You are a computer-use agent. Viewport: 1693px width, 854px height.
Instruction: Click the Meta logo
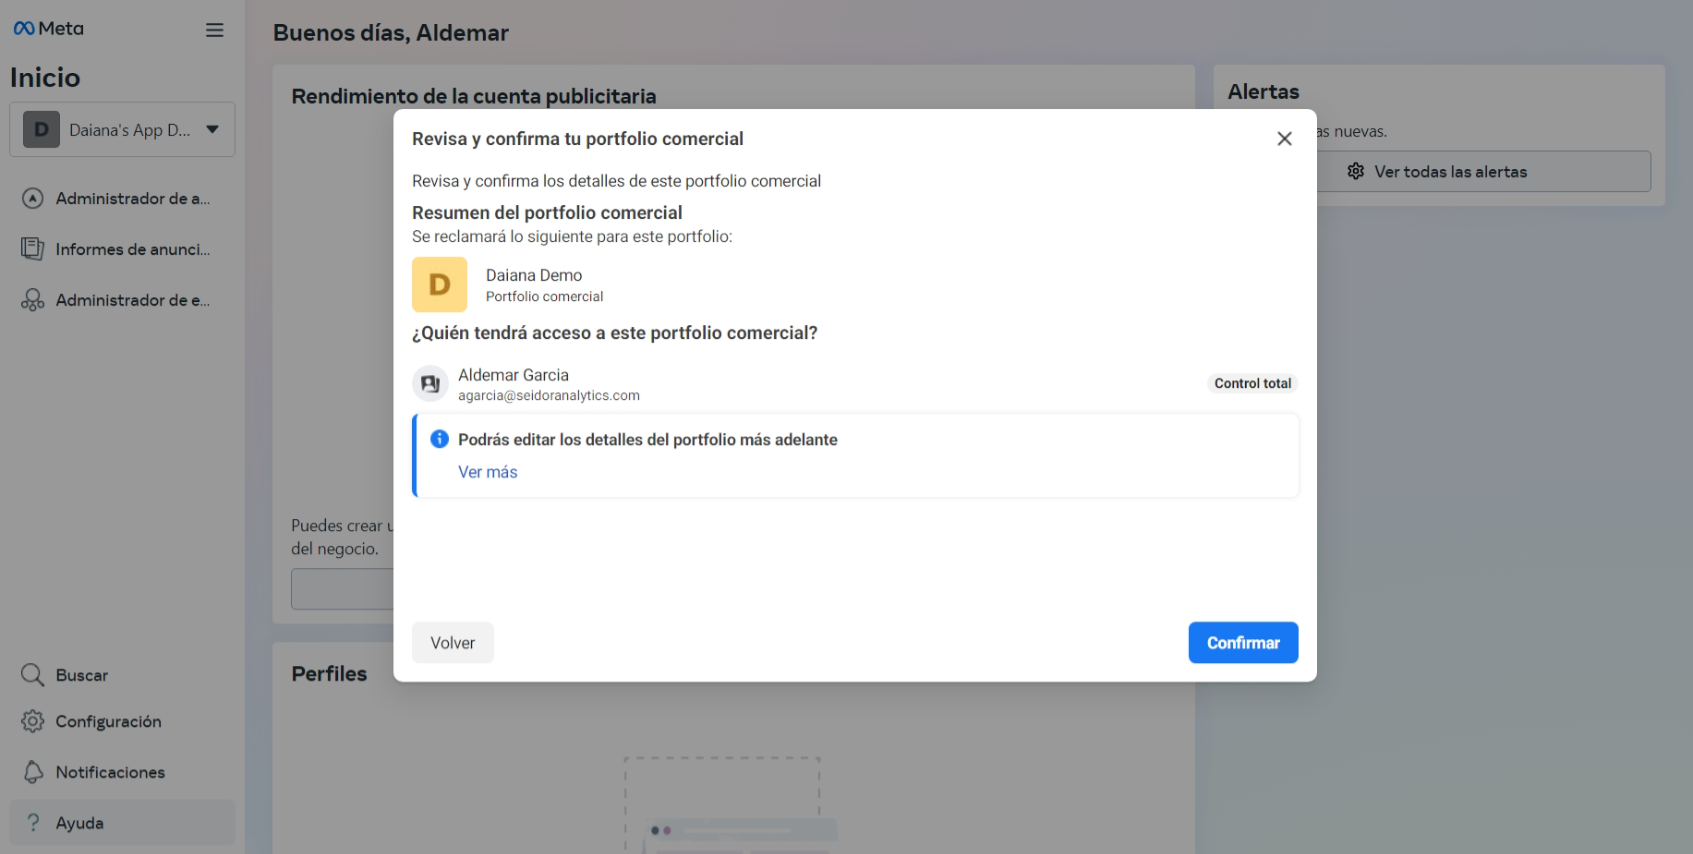pyautogui.click(x=48, y=29)
